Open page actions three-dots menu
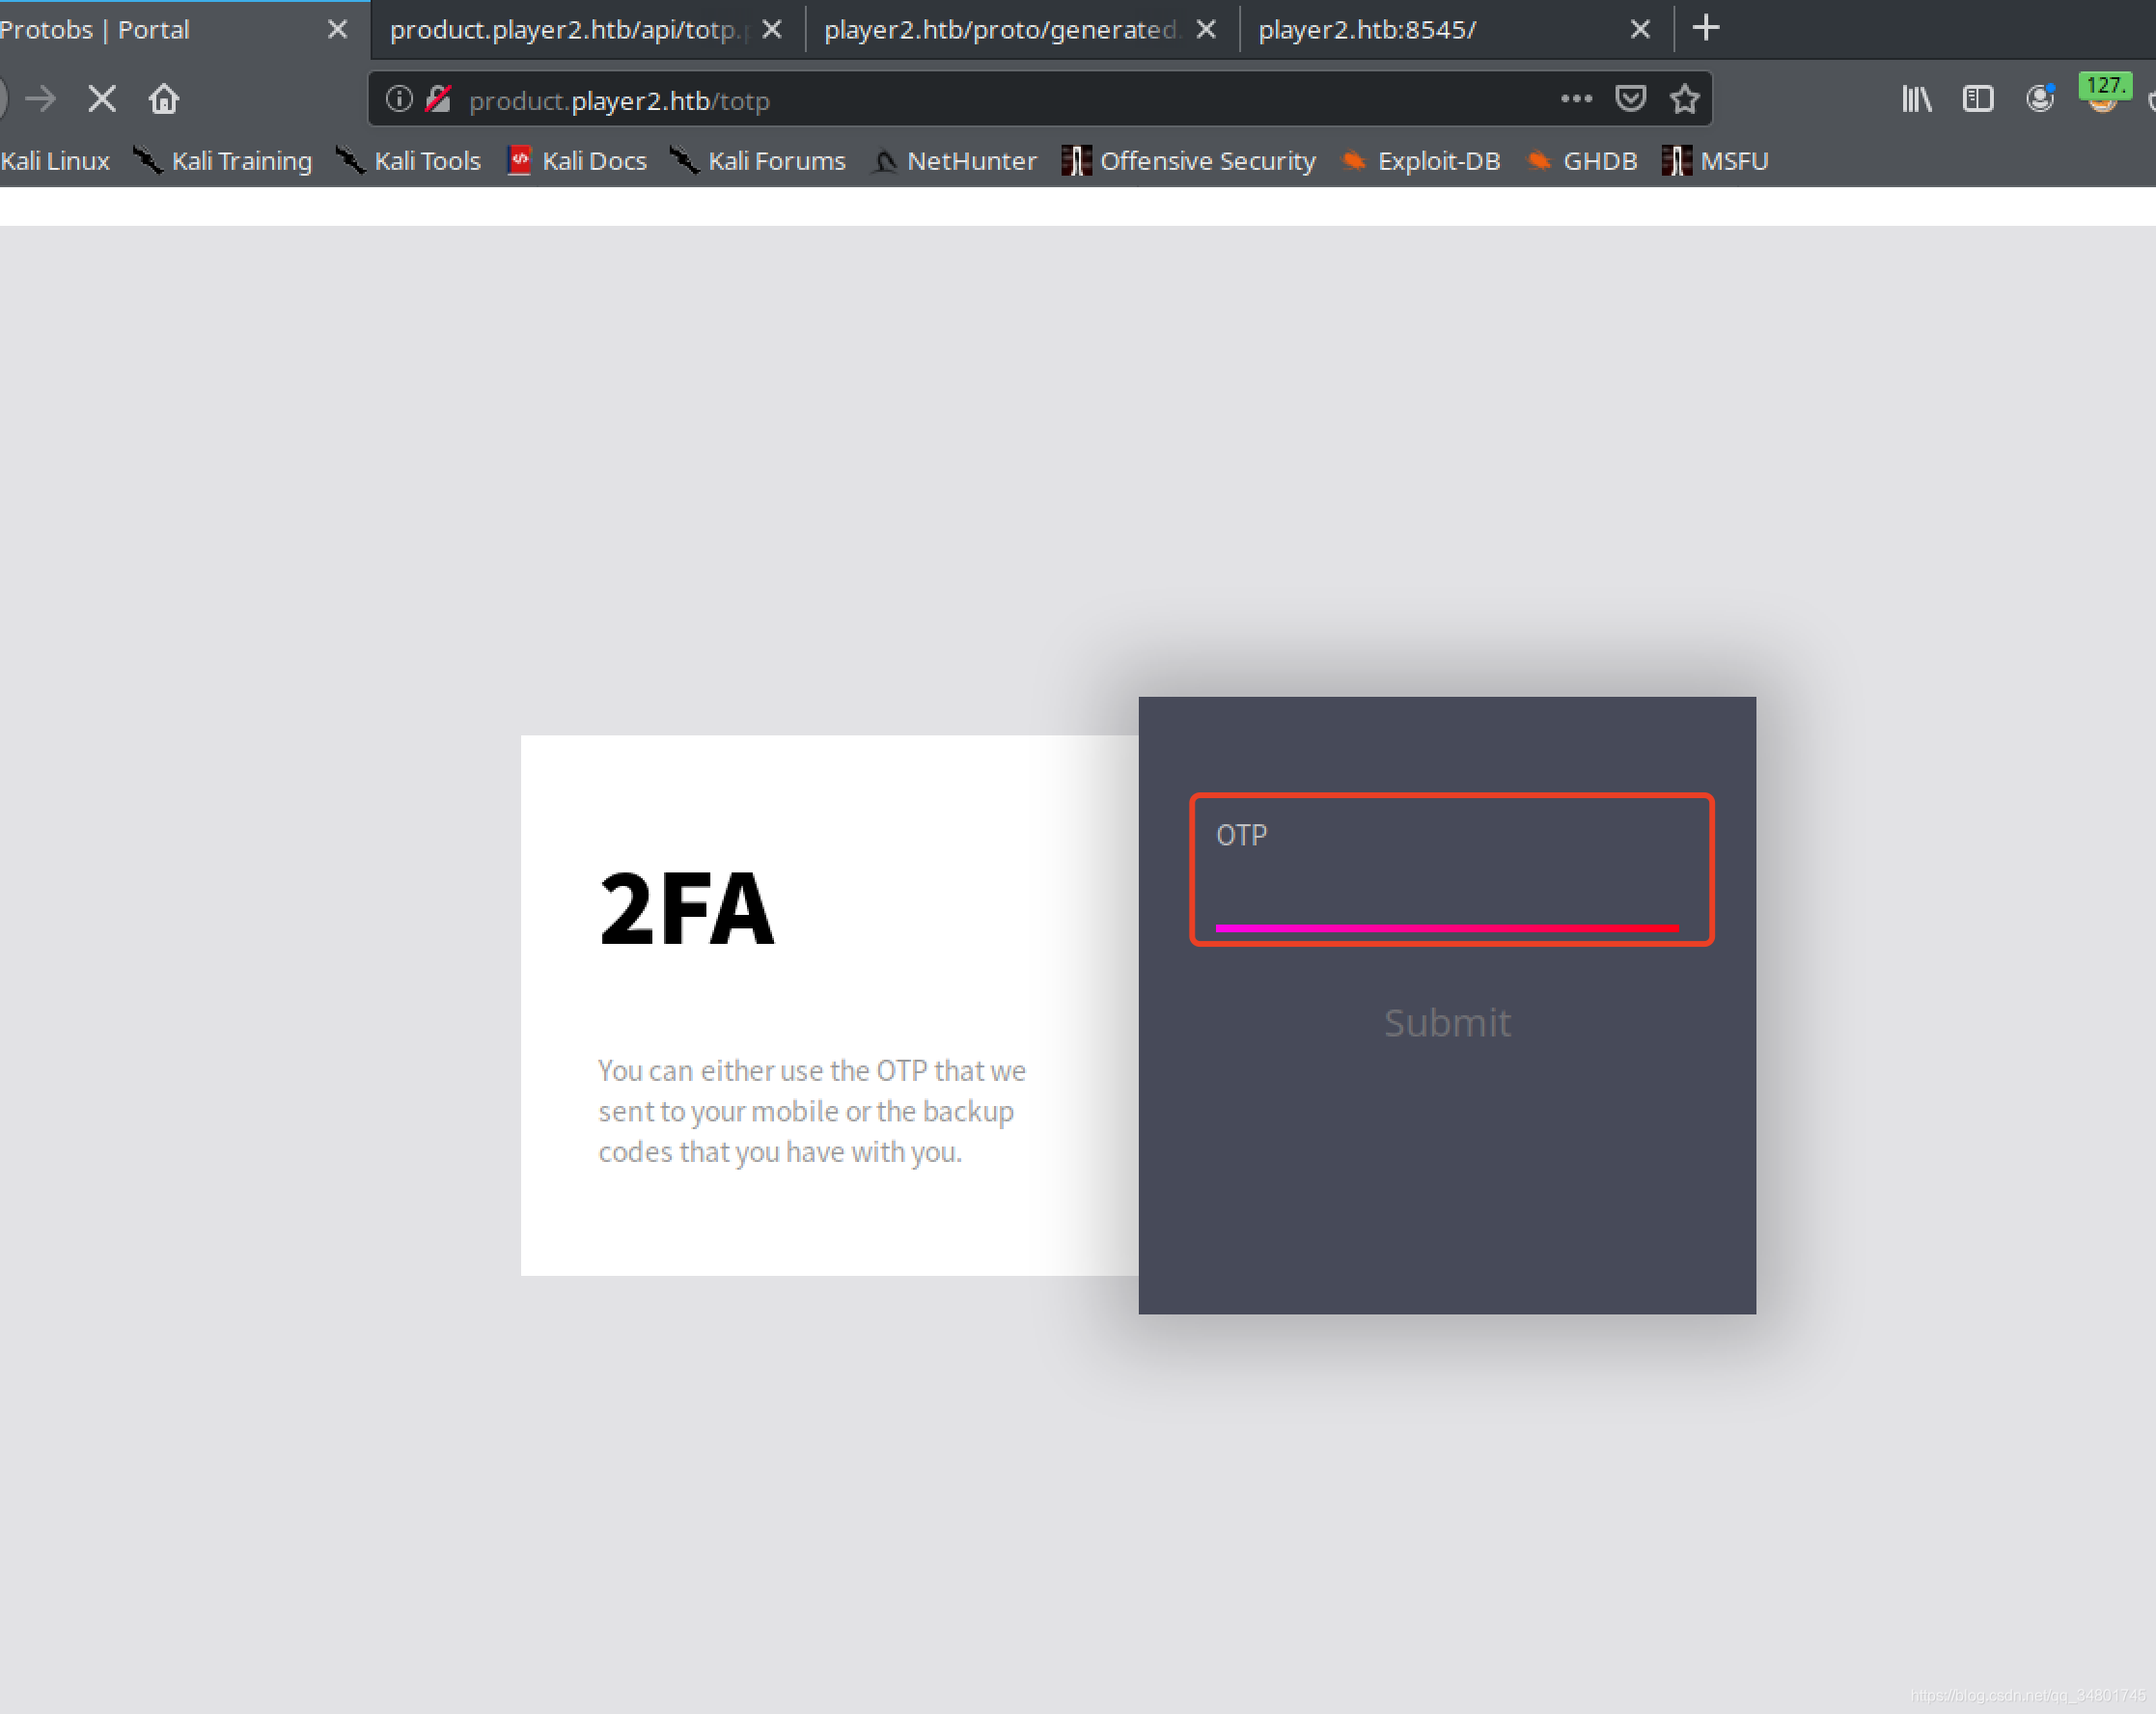2156x1714 pixels. point(1576,99)
